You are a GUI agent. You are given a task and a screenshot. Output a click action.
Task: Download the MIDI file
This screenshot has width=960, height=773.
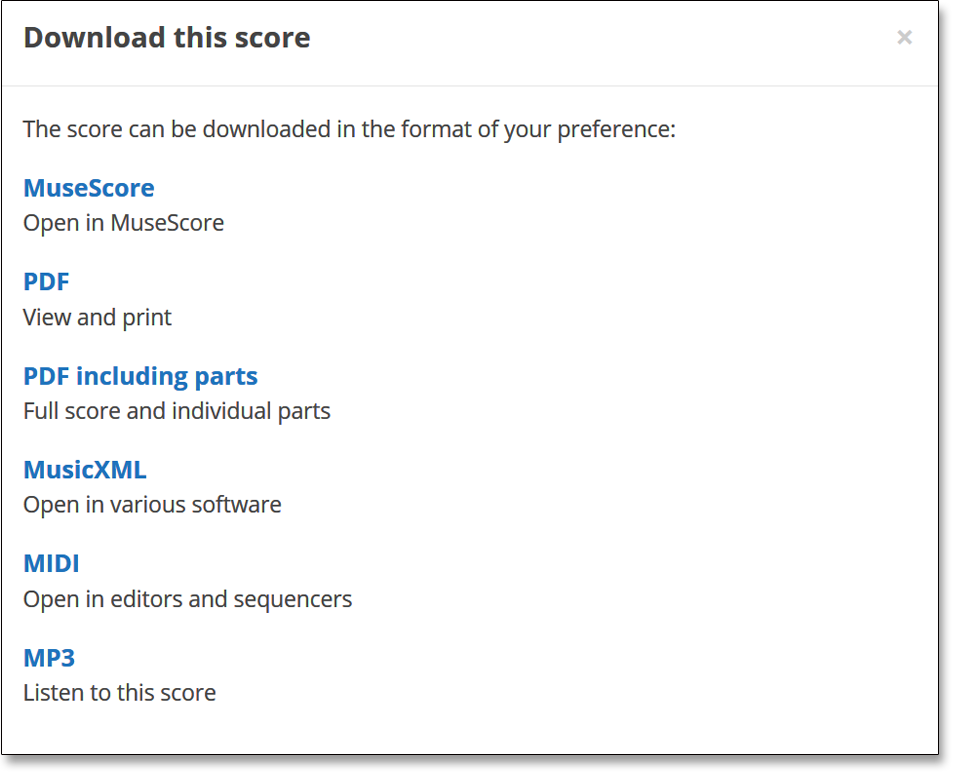(x=51, y=563)
